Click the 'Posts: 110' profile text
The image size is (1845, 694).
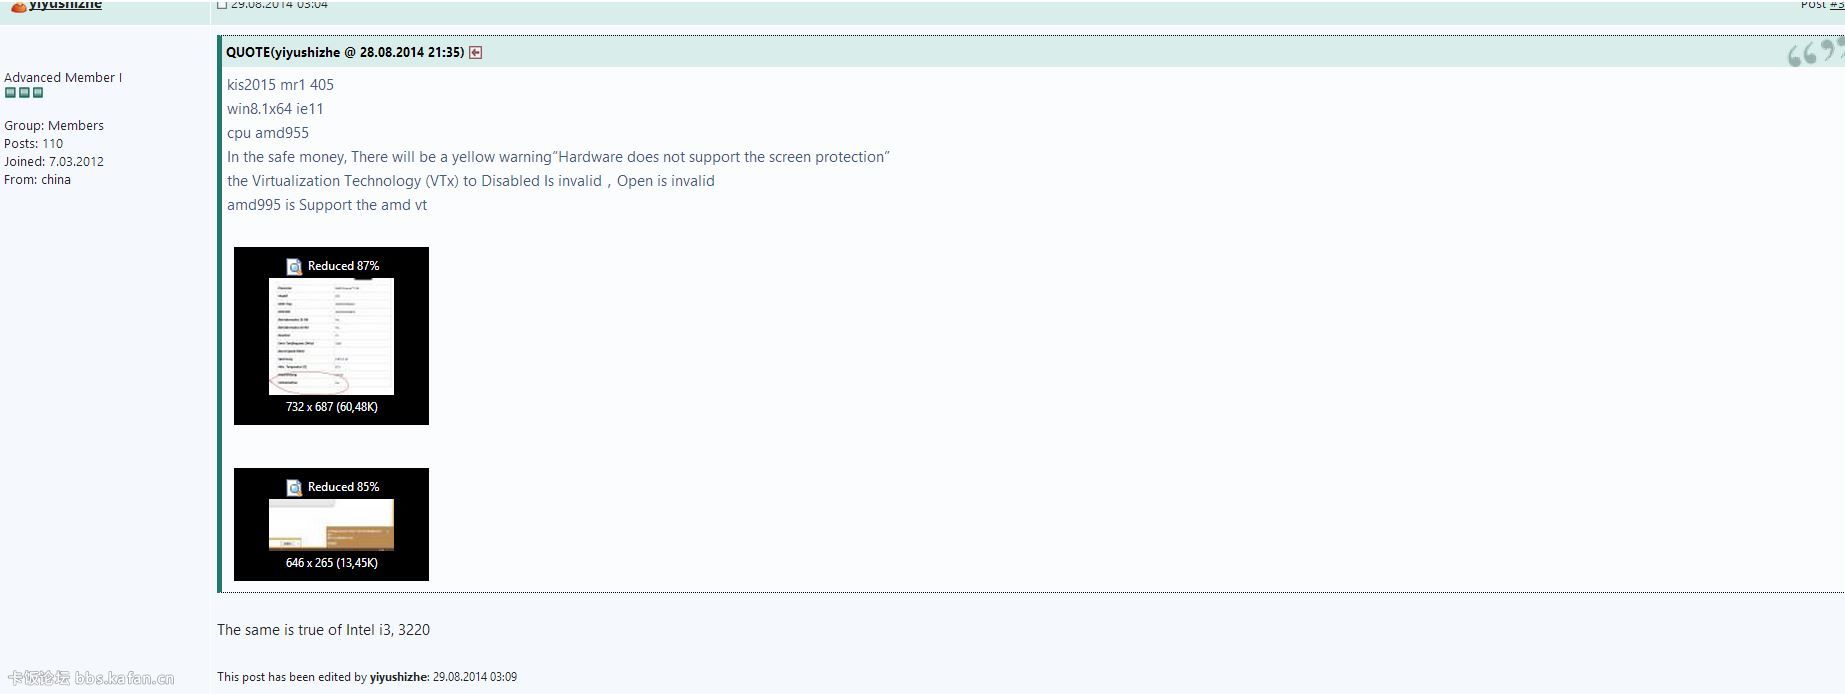pyautogui.click(x=34, y=144)
